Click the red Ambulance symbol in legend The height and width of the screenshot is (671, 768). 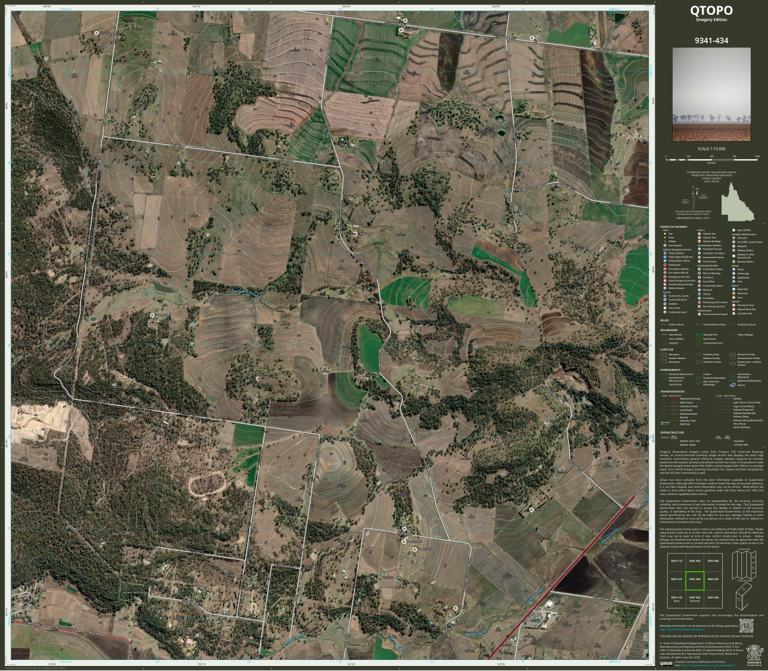click(x=665, y=265)
